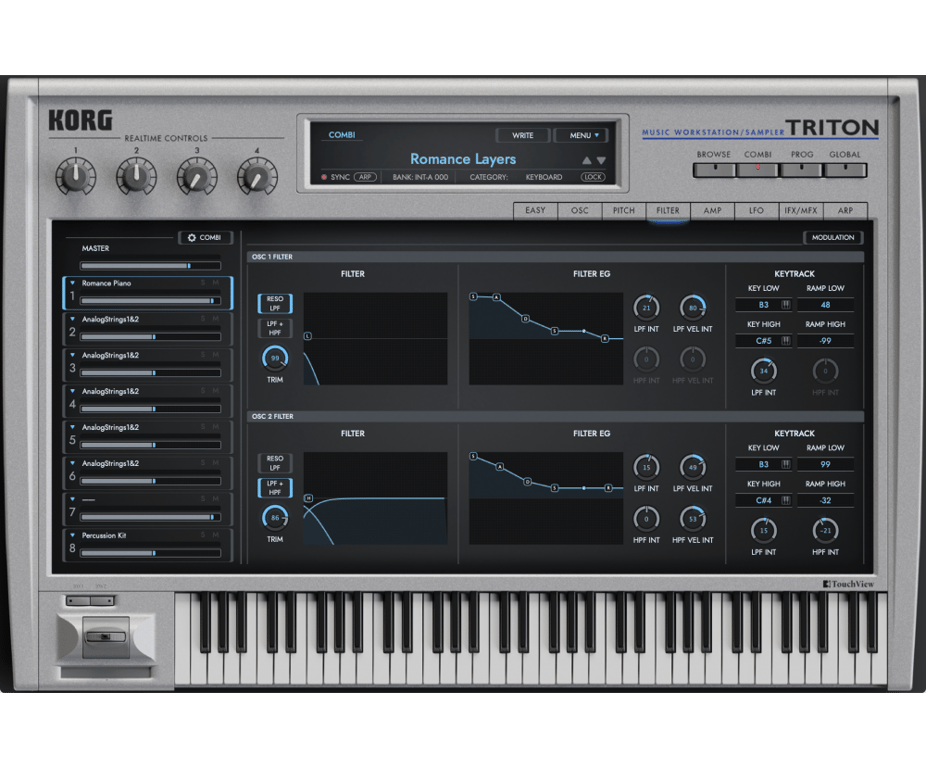Switch to the OSC tab
This screenshot has width=926, height=768.
click(x=580, y=210)
